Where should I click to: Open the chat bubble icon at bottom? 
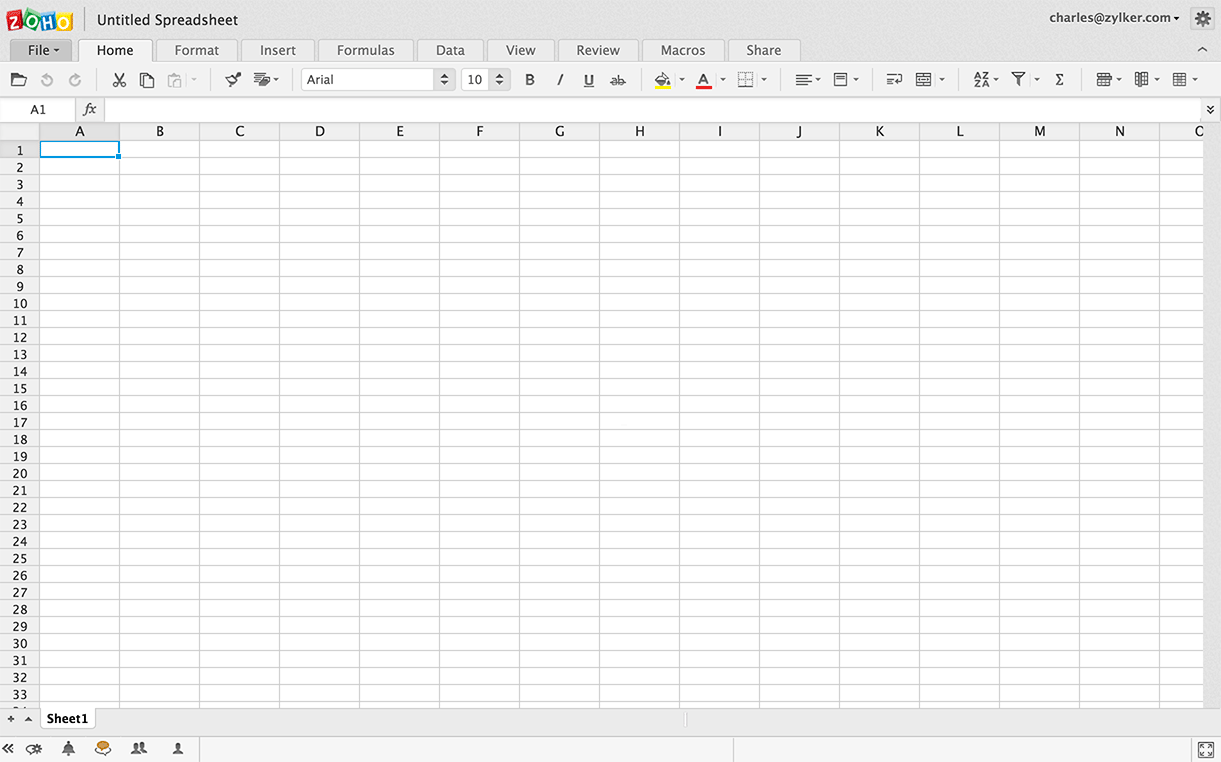[103, 748]
